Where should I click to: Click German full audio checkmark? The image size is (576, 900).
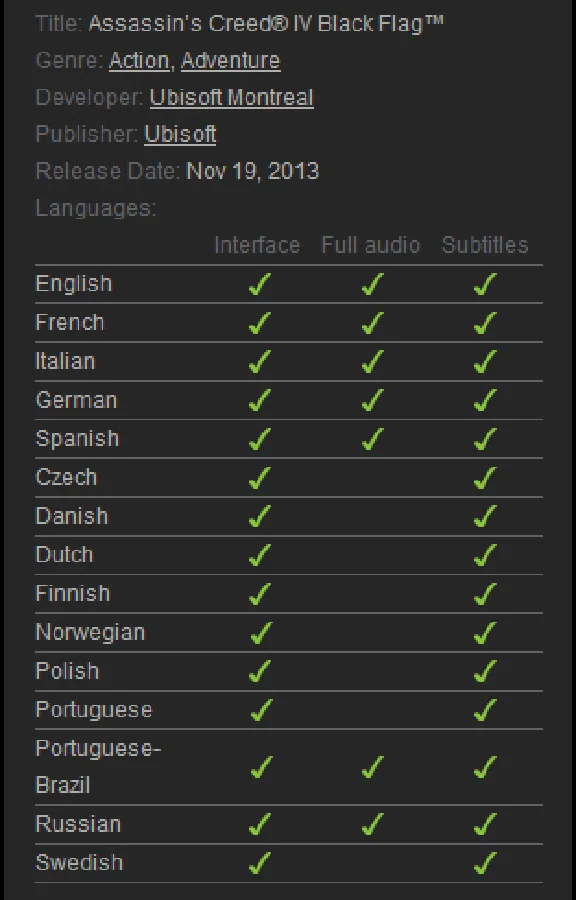(373, 400)
